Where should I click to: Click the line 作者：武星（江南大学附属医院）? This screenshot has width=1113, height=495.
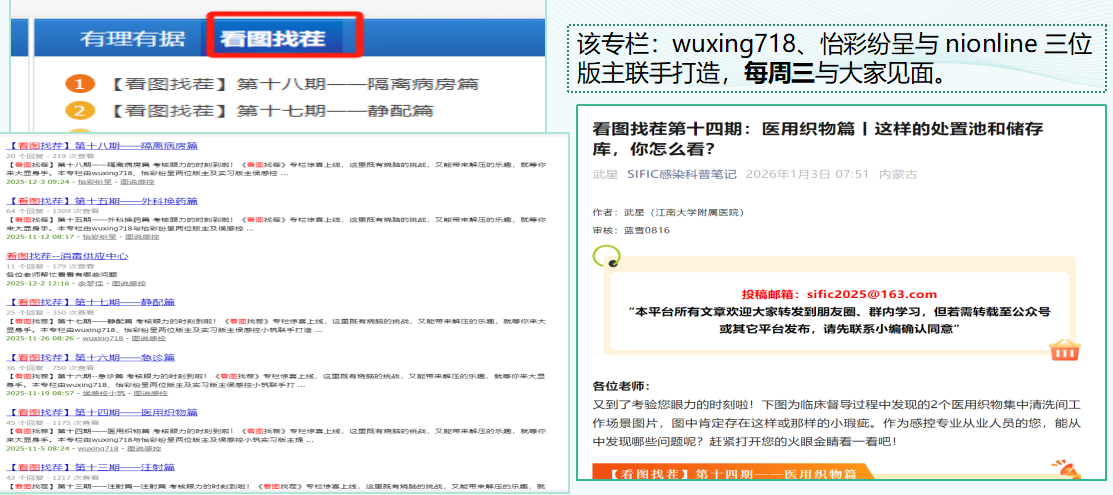click(x=669, y=212)
